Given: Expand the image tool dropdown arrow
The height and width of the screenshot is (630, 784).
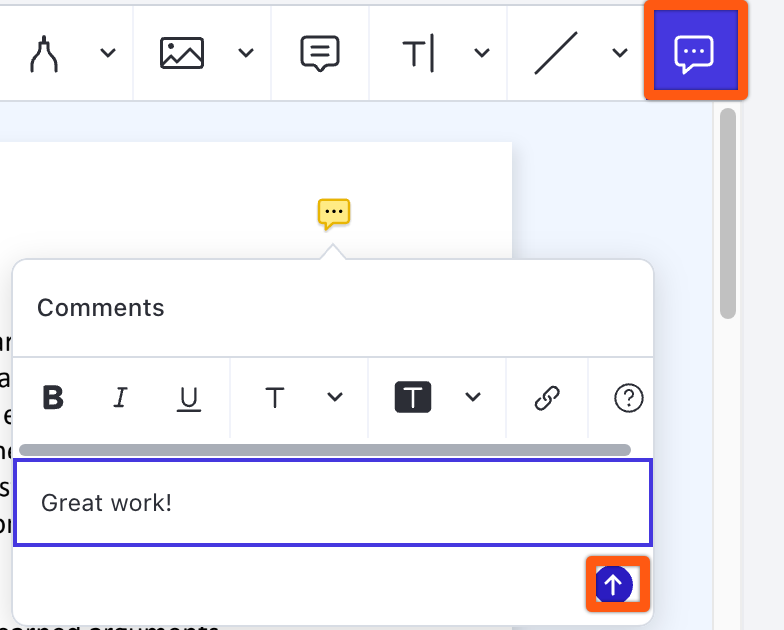Looking at the screenshot, I should click(246, 54).
